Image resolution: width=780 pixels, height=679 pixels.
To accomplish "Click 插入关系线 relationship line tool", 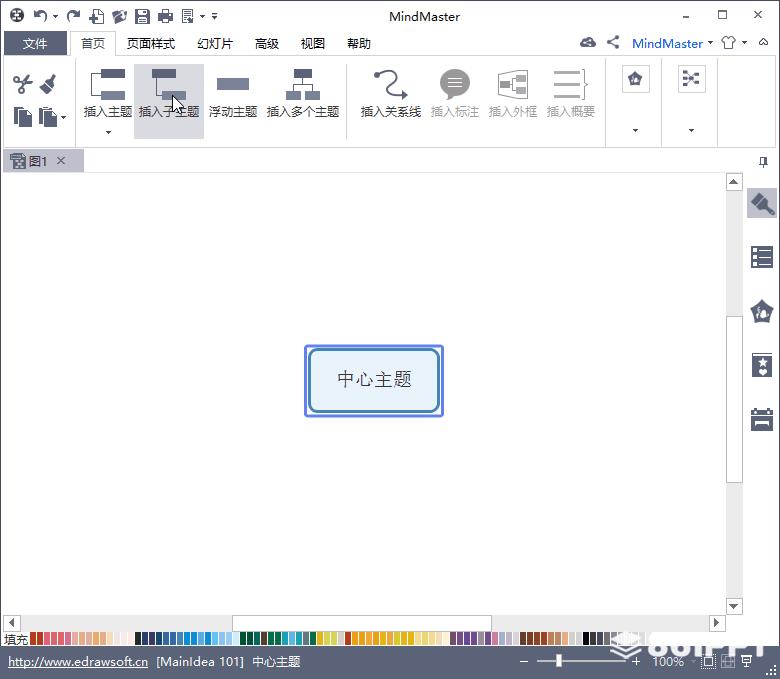I will pyautogui.click(x=390, y=94).
